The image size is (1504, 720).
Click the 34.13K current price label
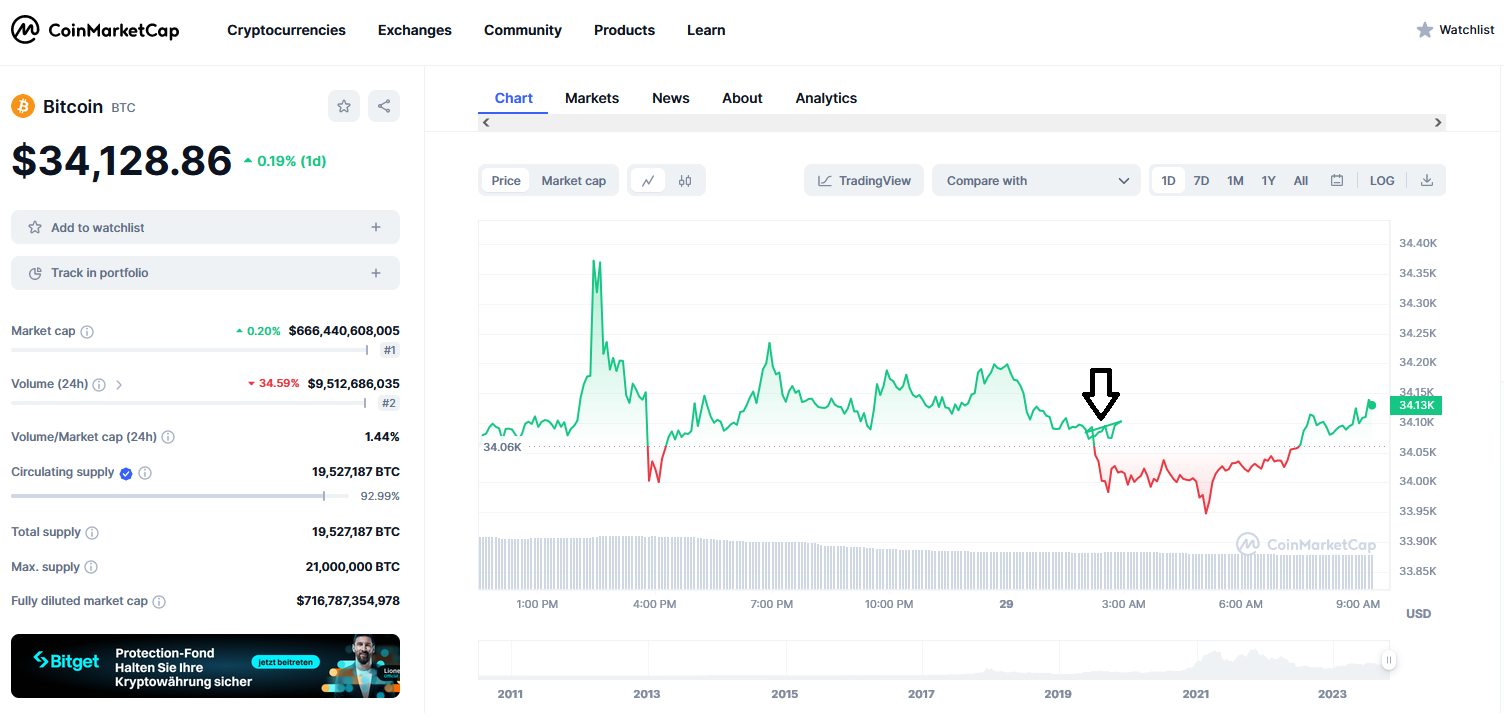coord(1416,405)
